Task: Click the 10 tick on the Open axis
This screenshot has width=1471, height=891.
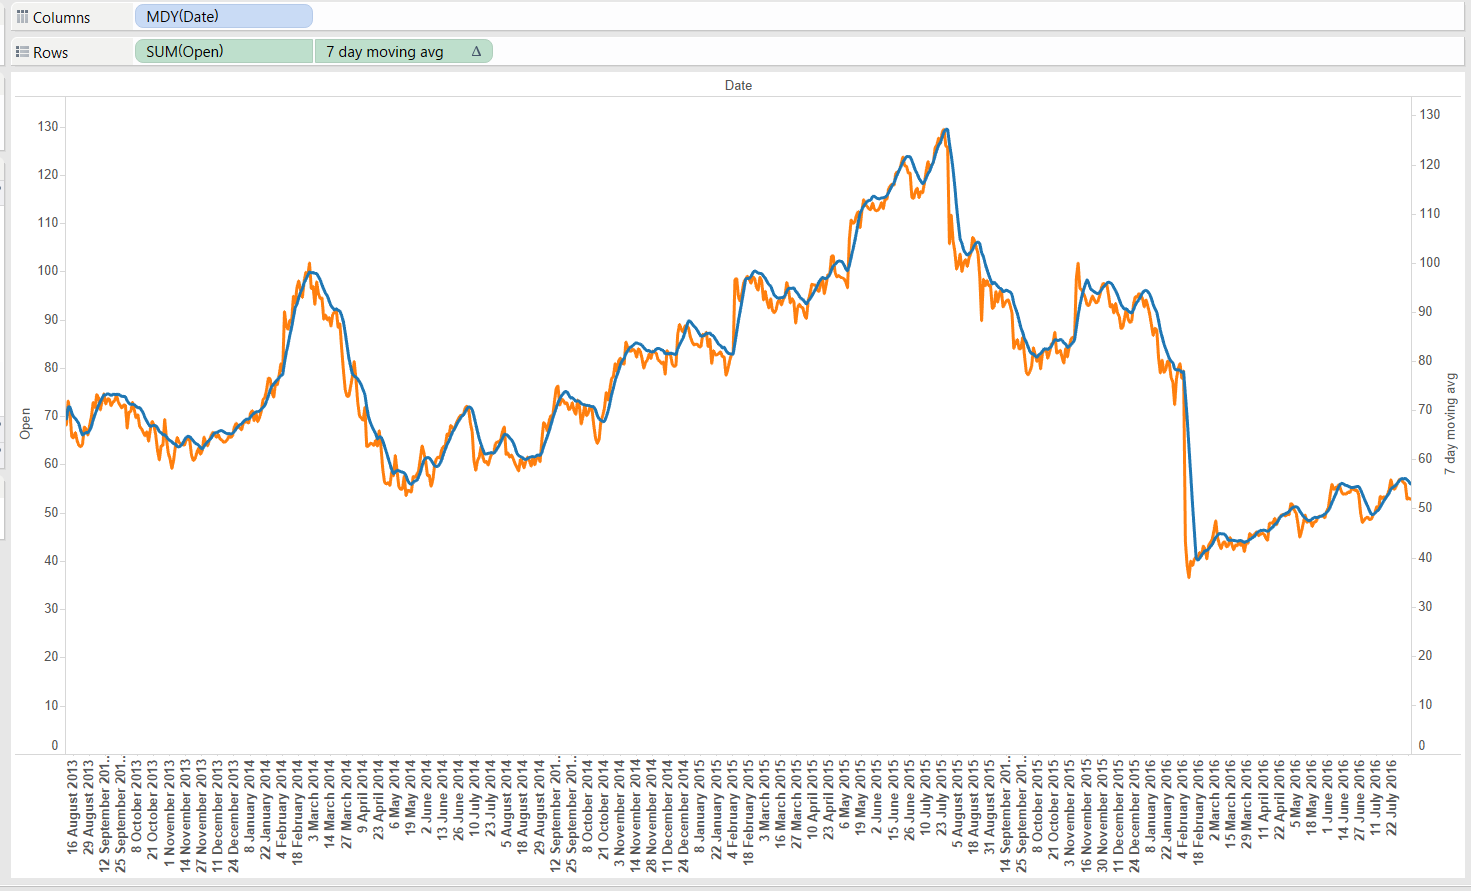Action: coord(51,705)
